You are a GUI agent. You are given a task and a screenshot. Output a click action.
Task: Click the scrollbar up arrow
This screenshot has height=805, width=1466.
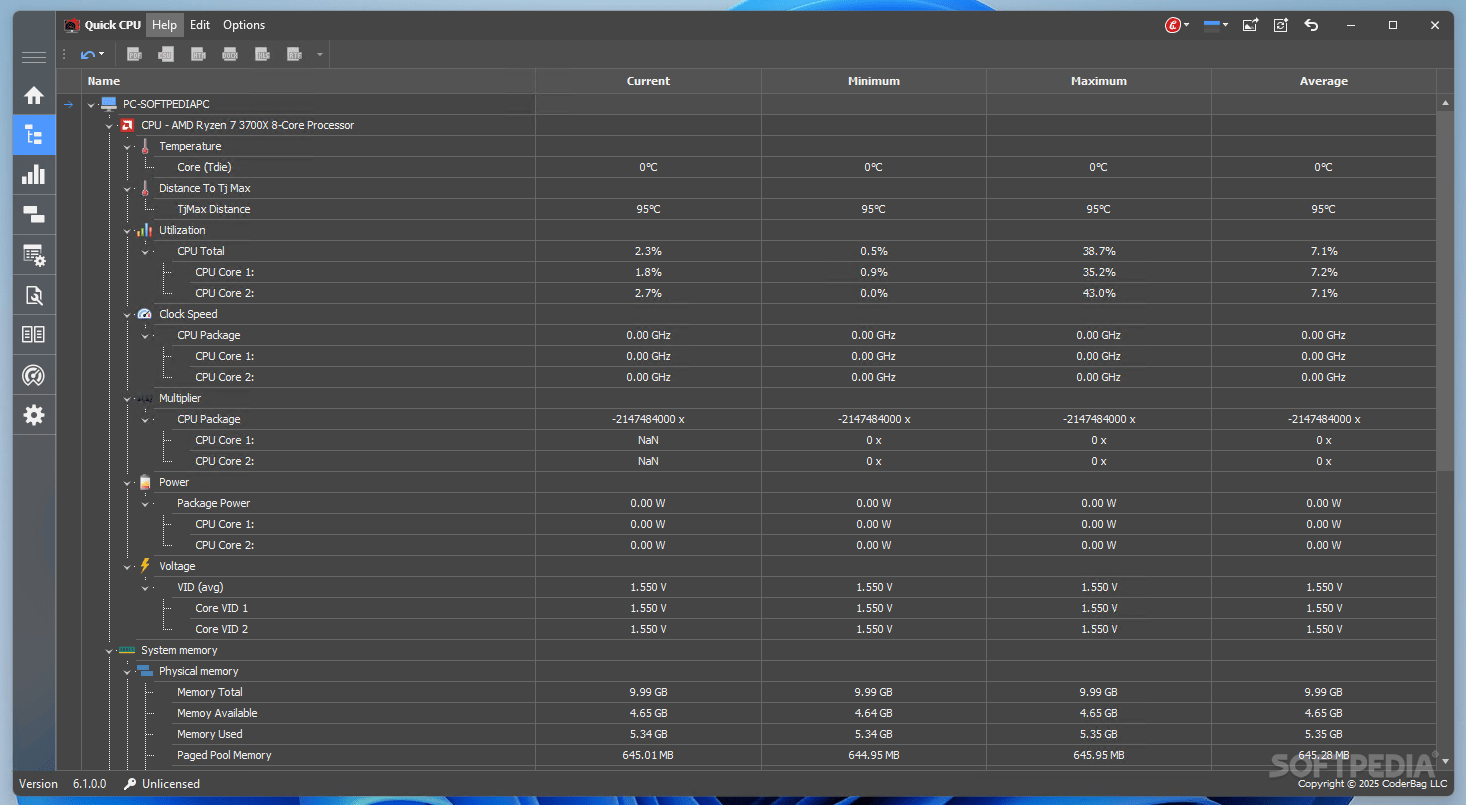[1445, 102]
